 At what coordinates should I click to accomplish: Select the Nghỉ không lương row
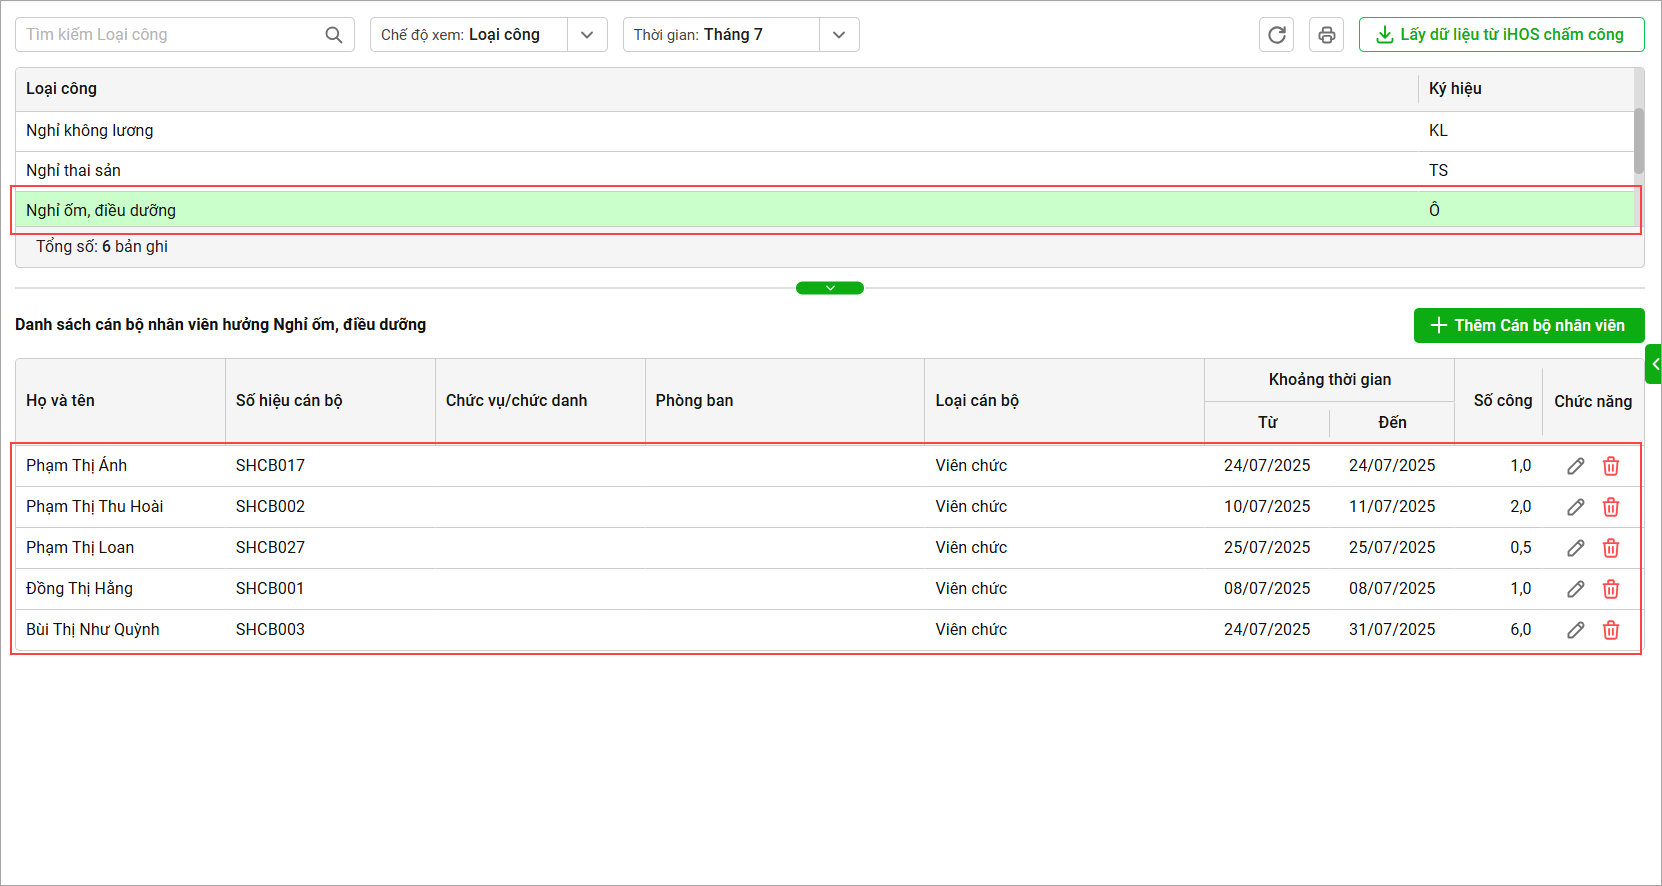[700, 131]
